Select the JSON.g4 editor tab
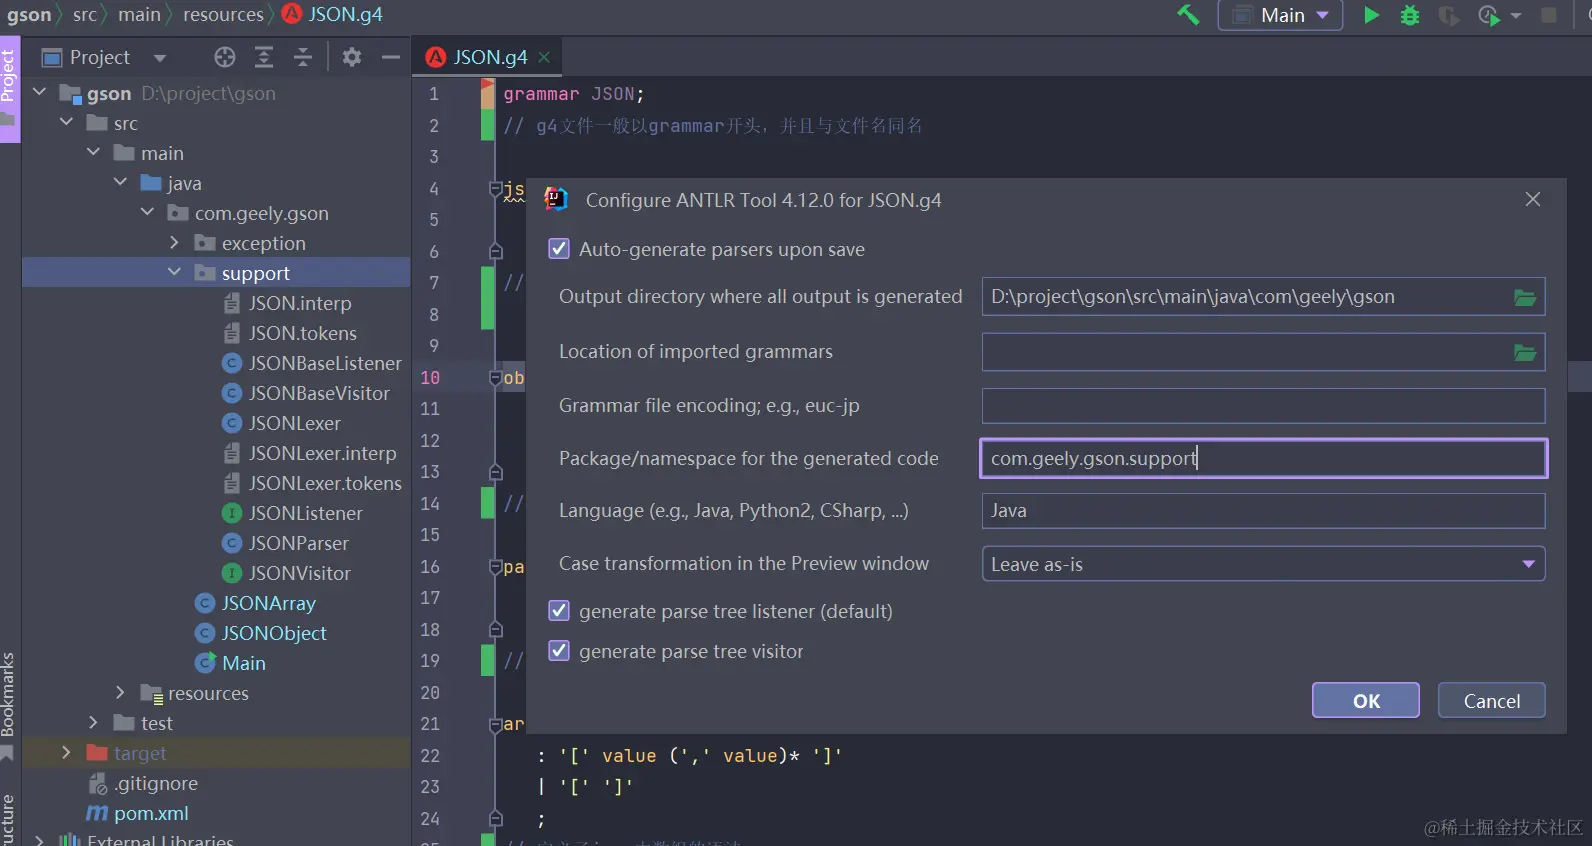 [489, 57]
